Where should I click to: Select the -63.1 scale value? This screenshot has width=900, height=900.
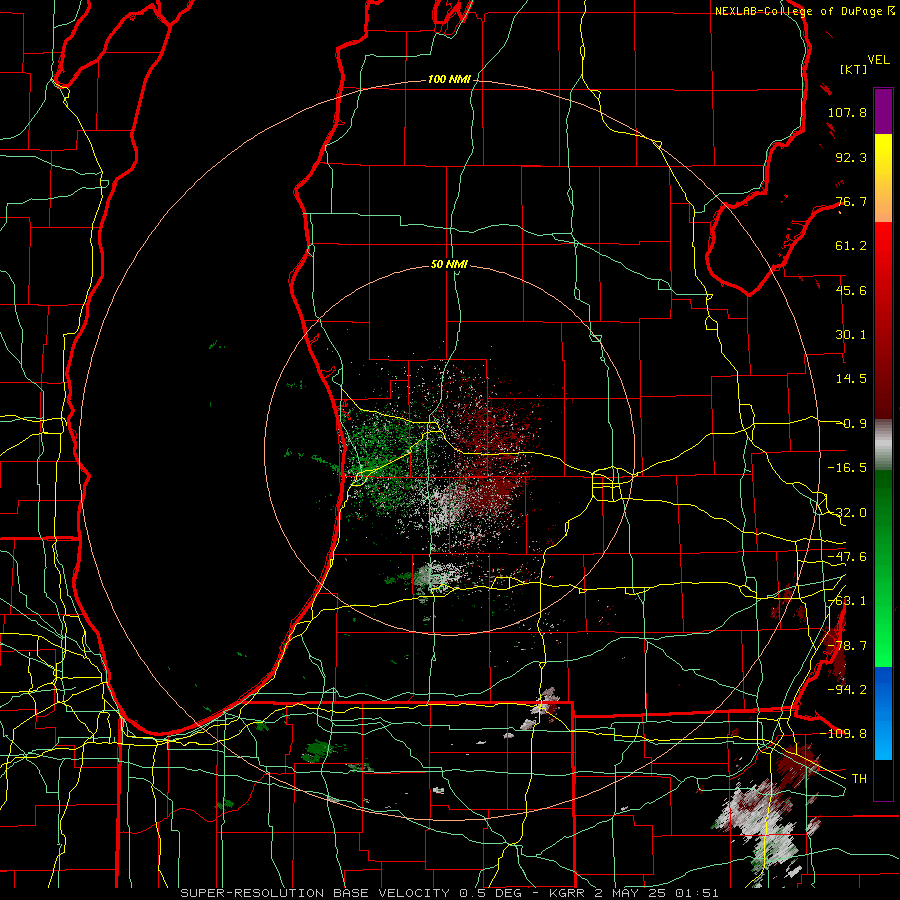tap(847, 601)
